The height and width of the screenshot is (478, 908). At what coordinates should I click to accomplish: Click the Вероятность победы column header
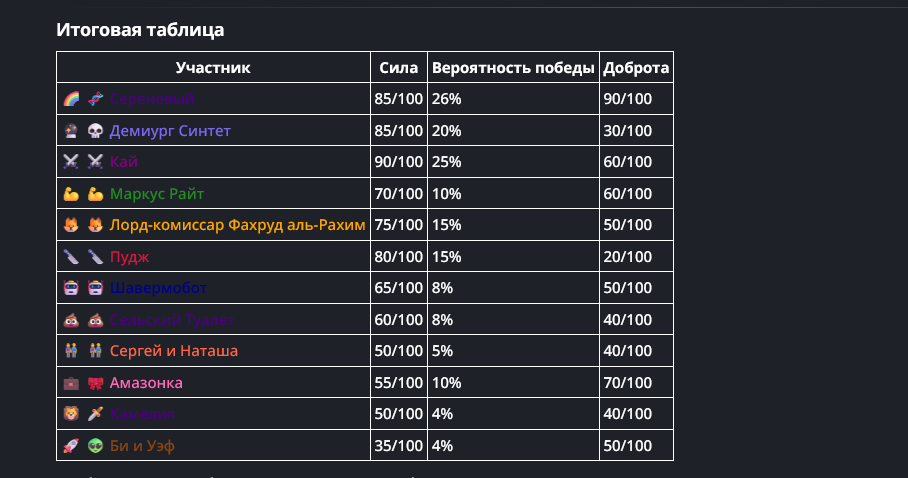(x=513, y=68)
